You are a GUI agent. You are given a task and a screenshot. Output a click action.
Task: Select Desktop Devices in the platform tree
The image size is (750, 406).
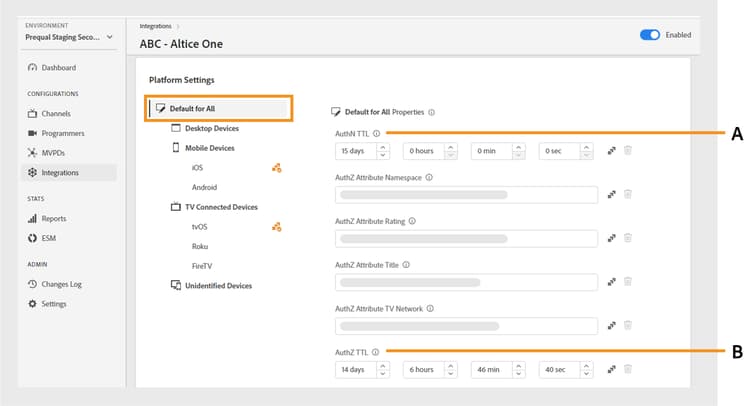point(211,129)
